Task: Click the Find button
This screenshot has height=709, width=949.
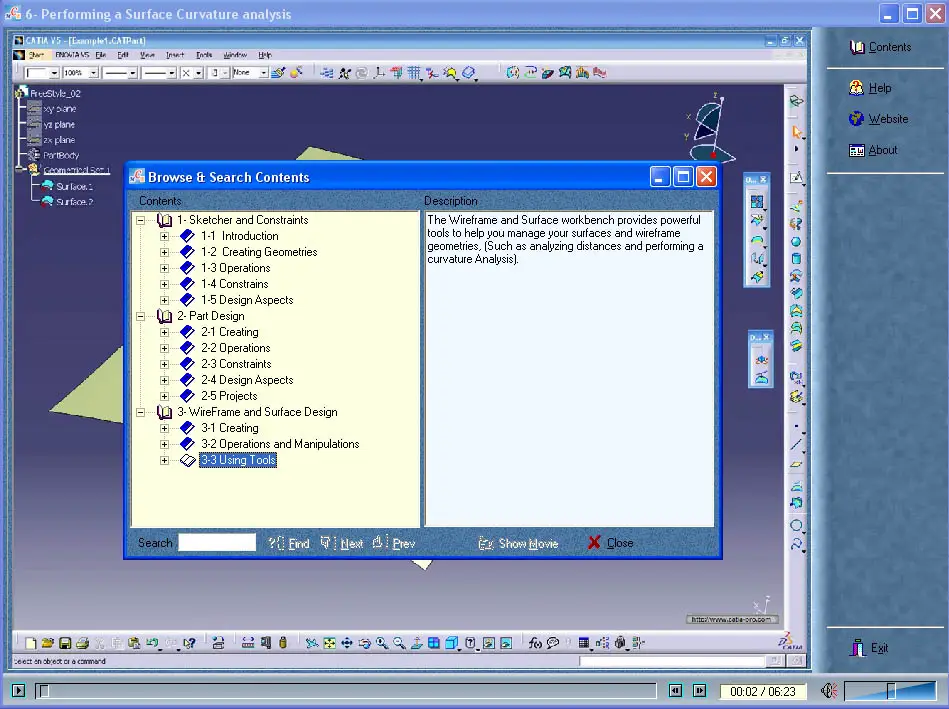Action: (x=289, y=543)
